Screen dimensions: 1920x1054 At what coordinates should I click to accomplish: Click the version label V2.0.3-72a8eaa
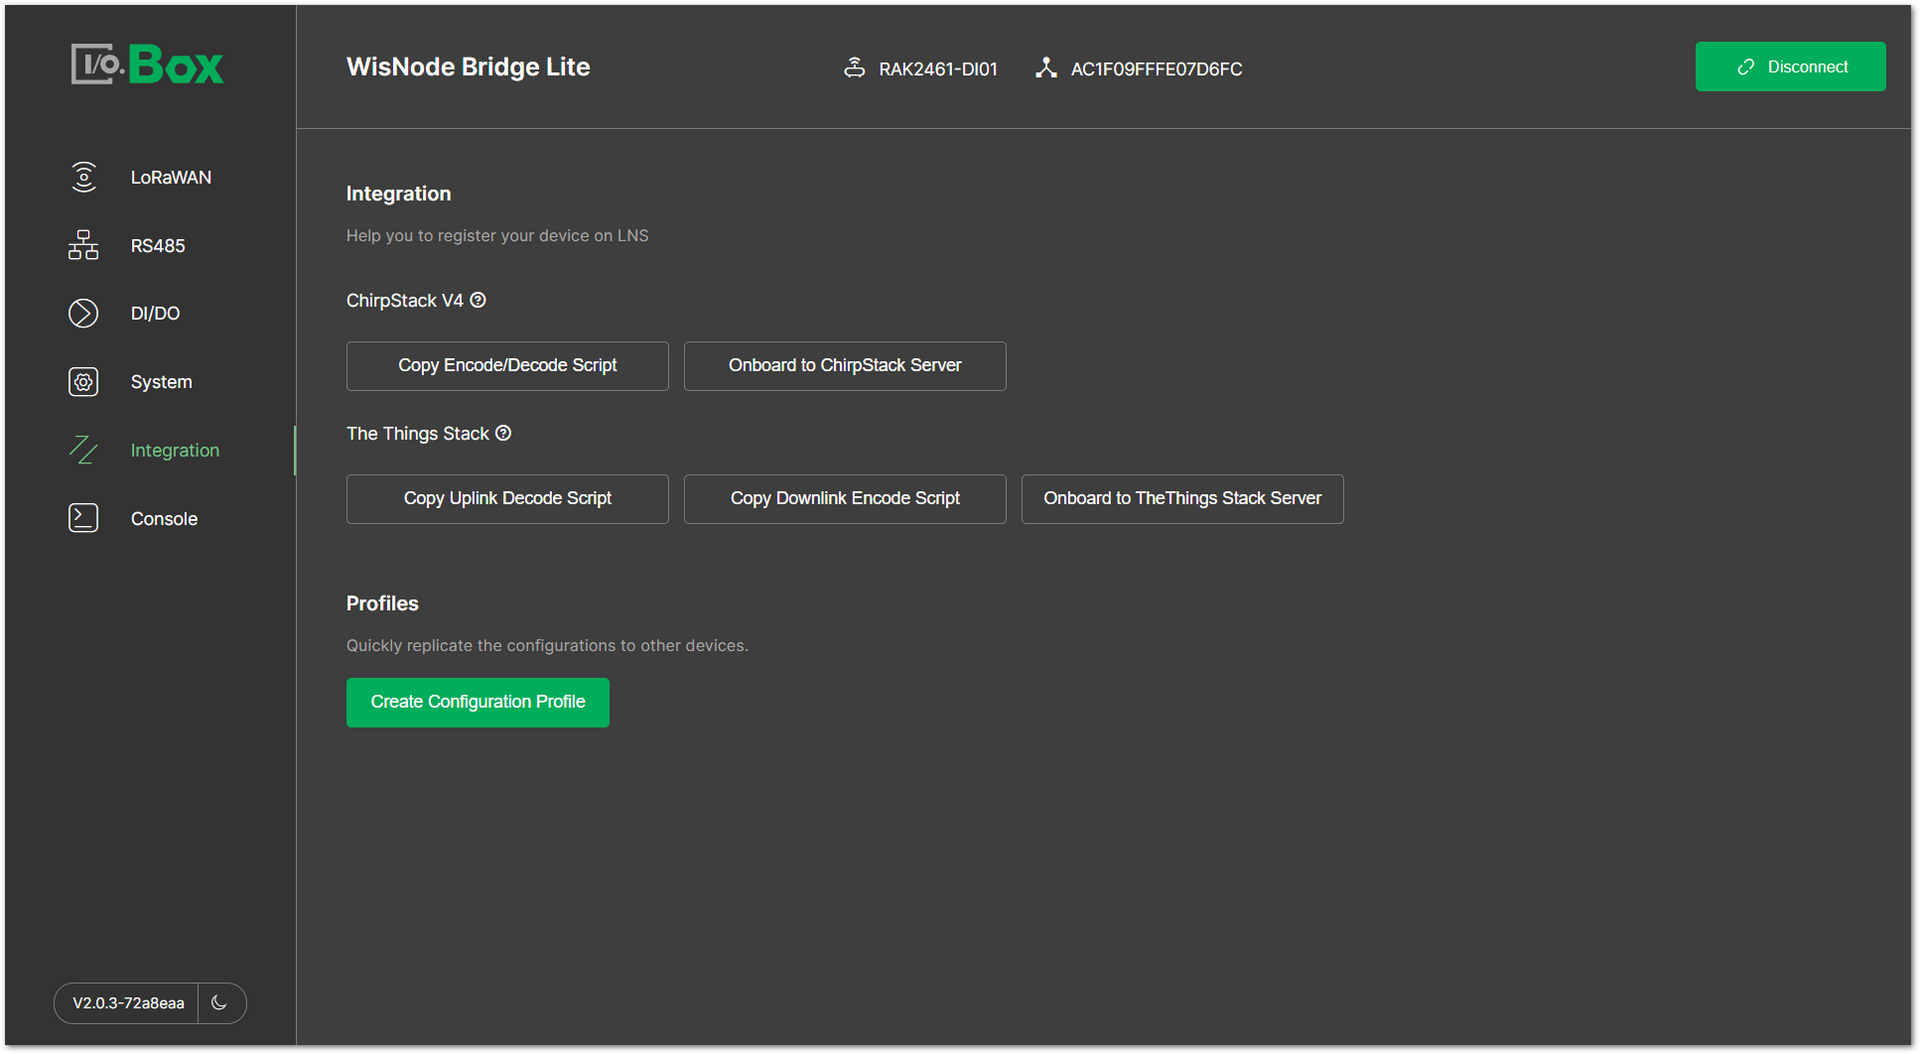click(128, 1002)
